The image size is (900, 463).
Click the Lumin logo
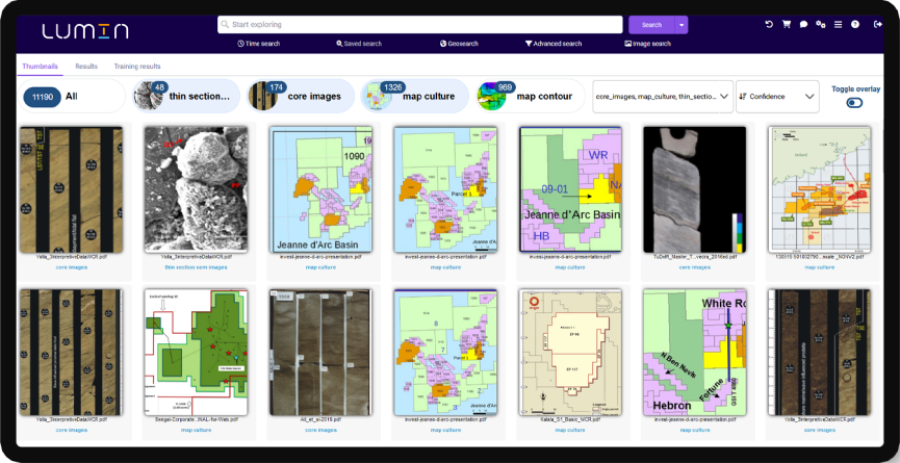85,31
